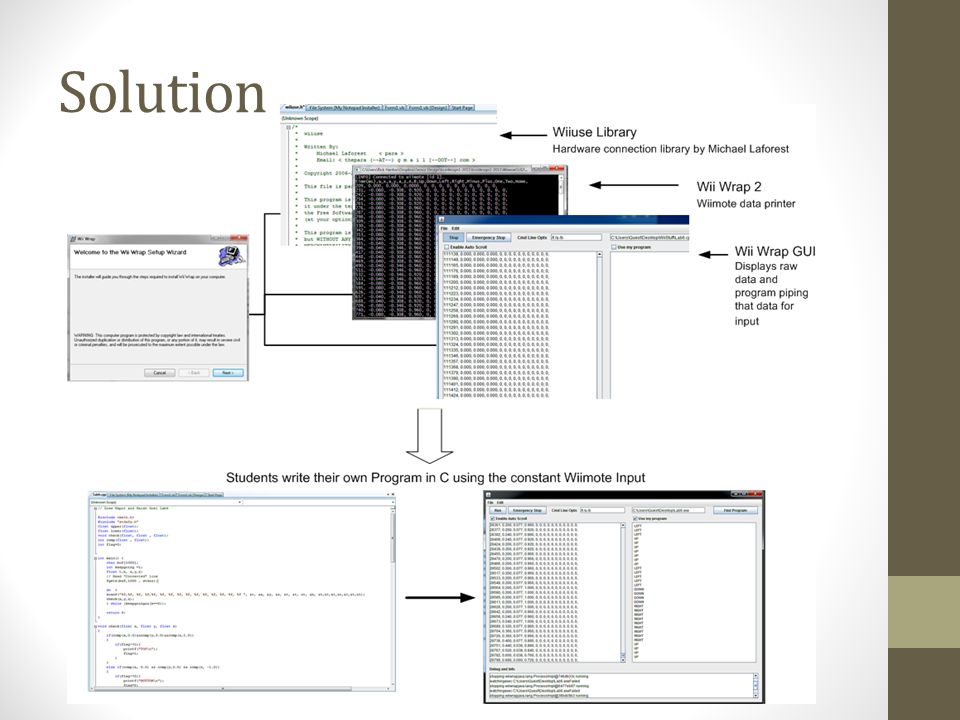
Task: Open the Edit menu in the upper Wii Wrap GUI
Action: tap(456, 228)
